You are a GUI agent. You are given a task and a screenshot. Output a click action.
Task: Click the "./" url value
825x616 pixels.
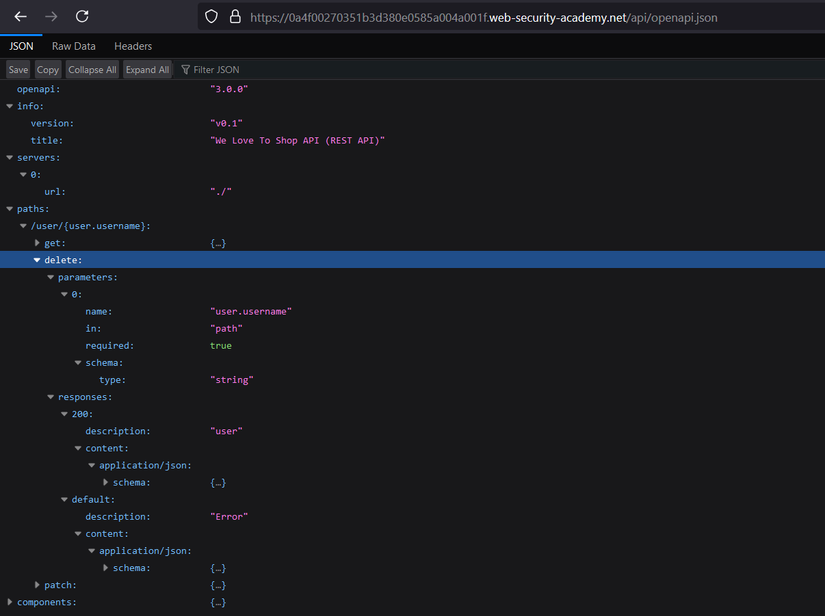pyautogui.click(x=221, y=191)
